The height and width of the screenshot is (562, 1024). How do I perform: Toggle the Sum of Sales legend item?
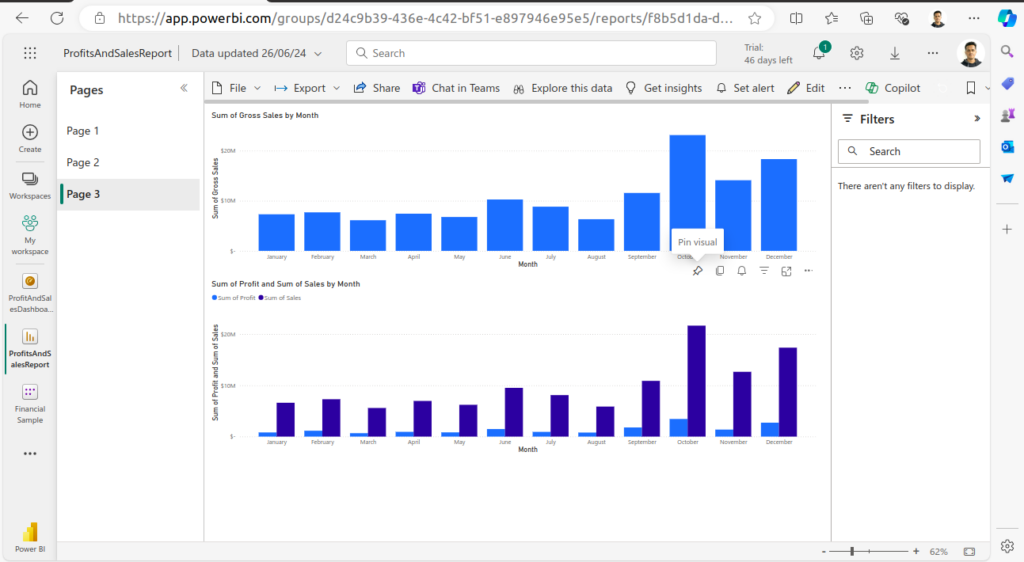tap(282, 298)
